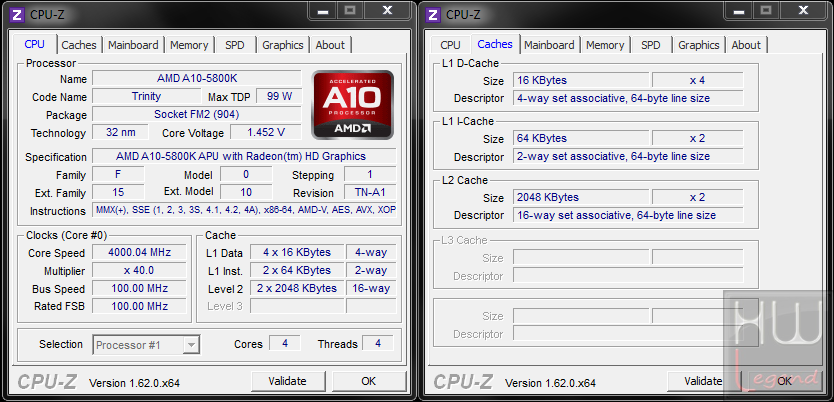Image resolution: width=834 pixels, height=402 pixels.
Task: Click the Technology value 32 nm
Action: point(120,132)
